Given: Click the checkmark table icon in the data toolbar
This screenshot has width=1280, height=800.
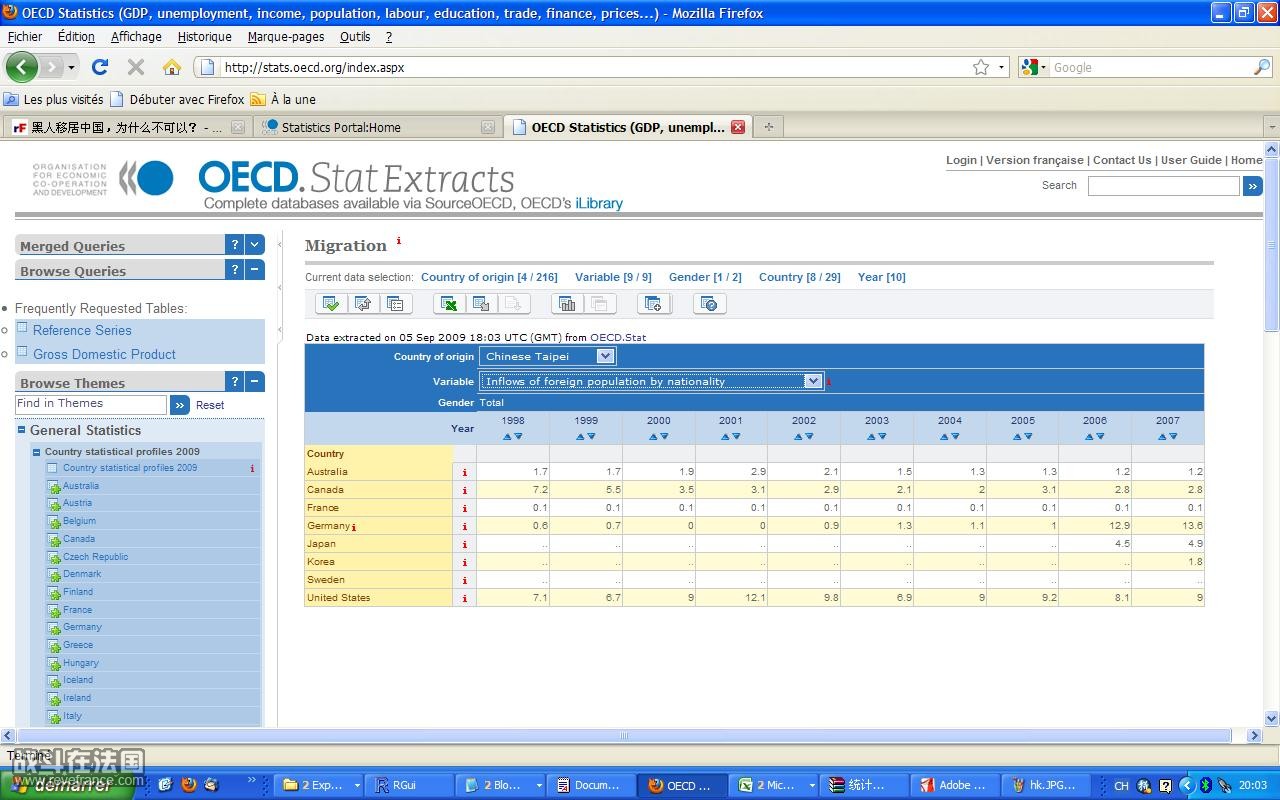Looking at the screenshot, I should 331,304.
